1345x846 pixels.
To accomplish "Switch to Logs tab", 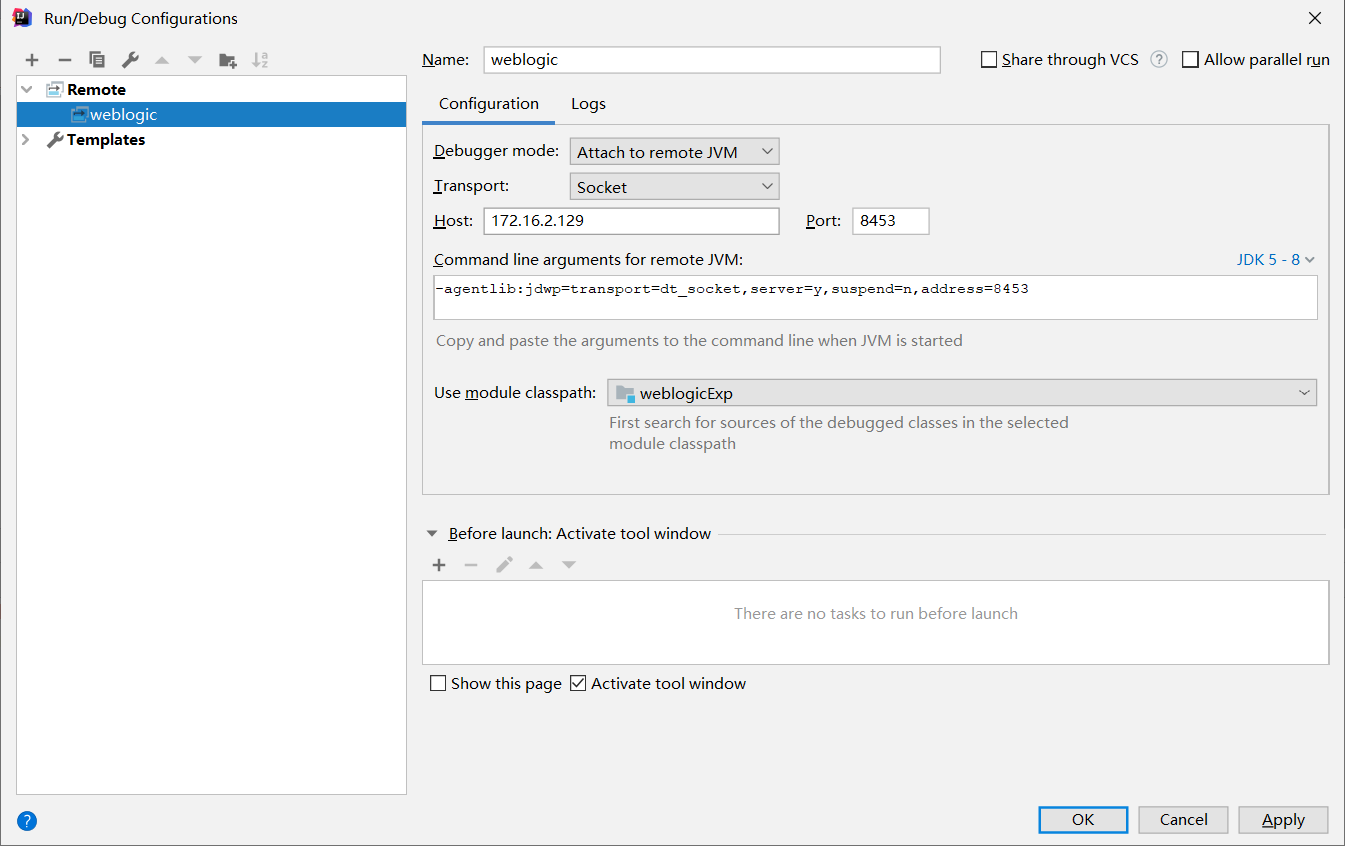I will coord(589,104).
